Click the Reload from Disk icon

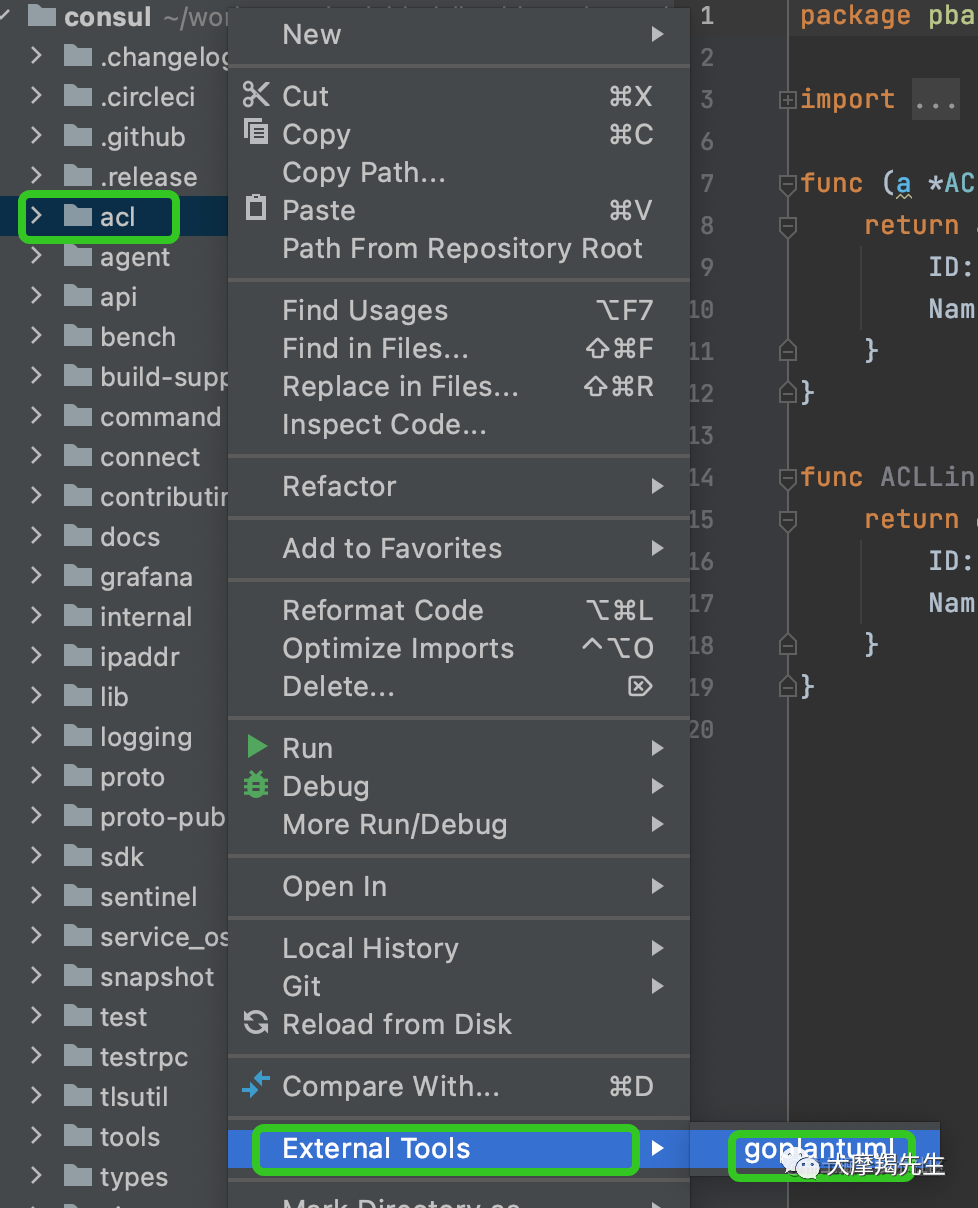256,1023
